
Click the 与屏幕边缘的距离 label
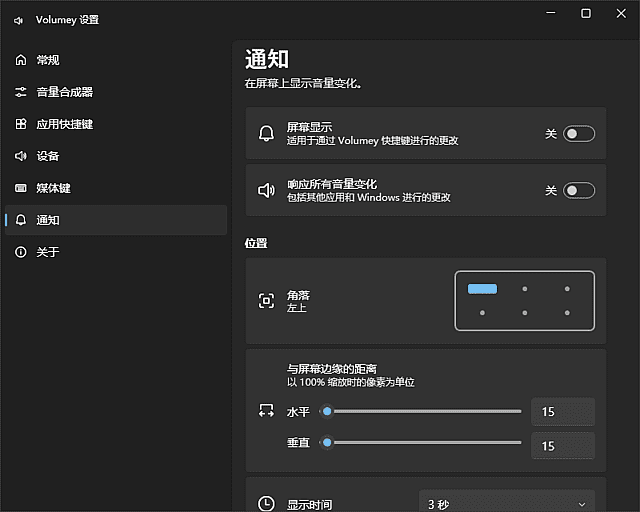click(x=332, y=369)
